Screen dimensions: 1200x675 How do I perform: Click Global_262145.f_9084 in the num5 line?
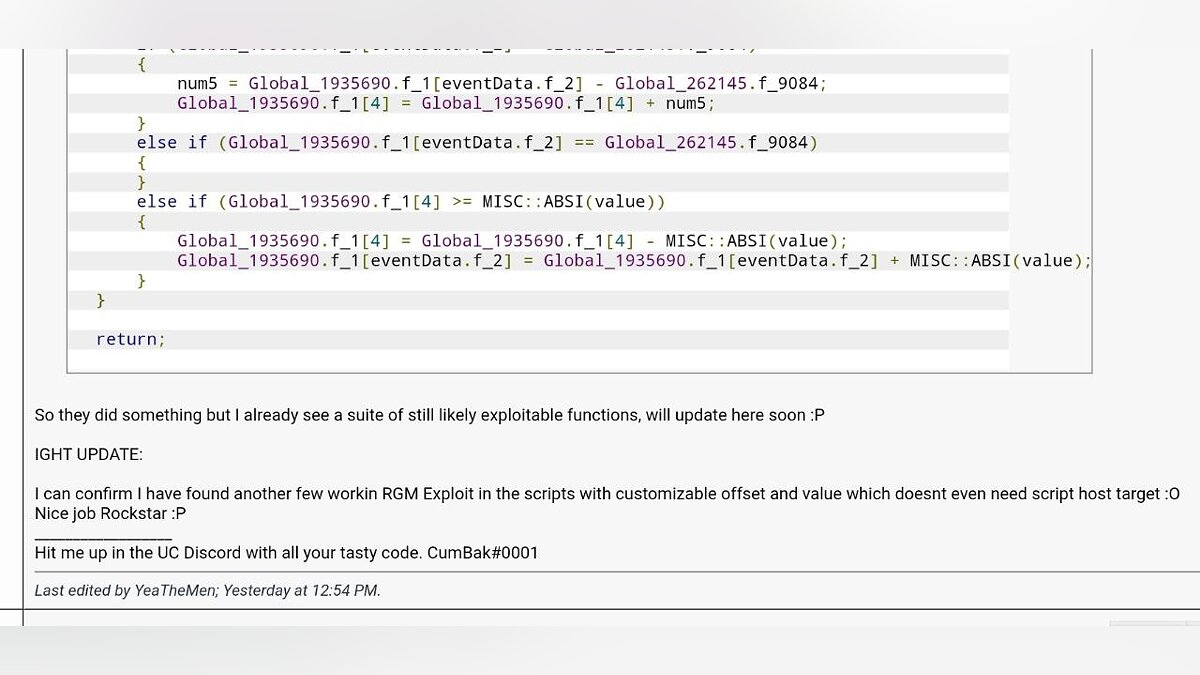(720, 83)
